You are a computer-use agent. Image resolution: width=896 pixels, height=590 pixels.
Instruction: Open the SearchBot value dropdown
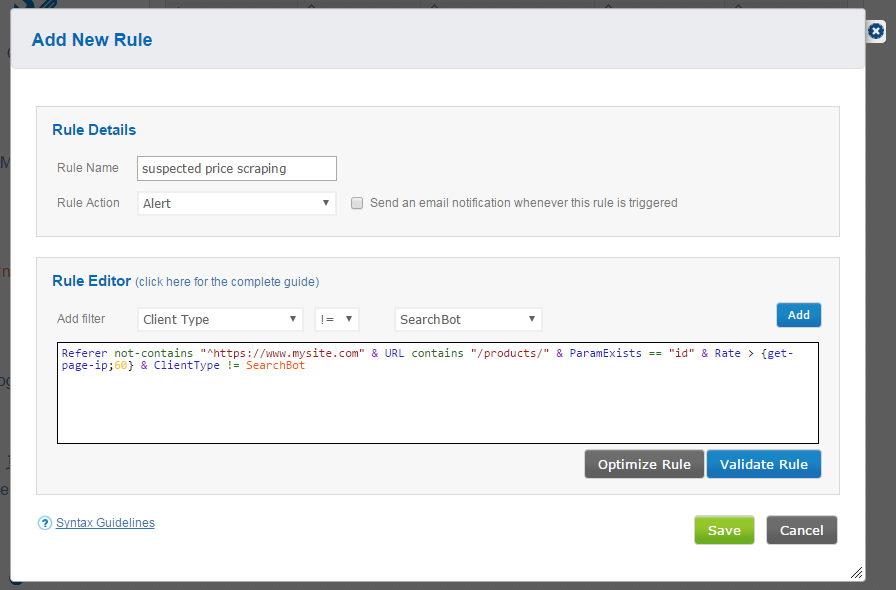468,320
